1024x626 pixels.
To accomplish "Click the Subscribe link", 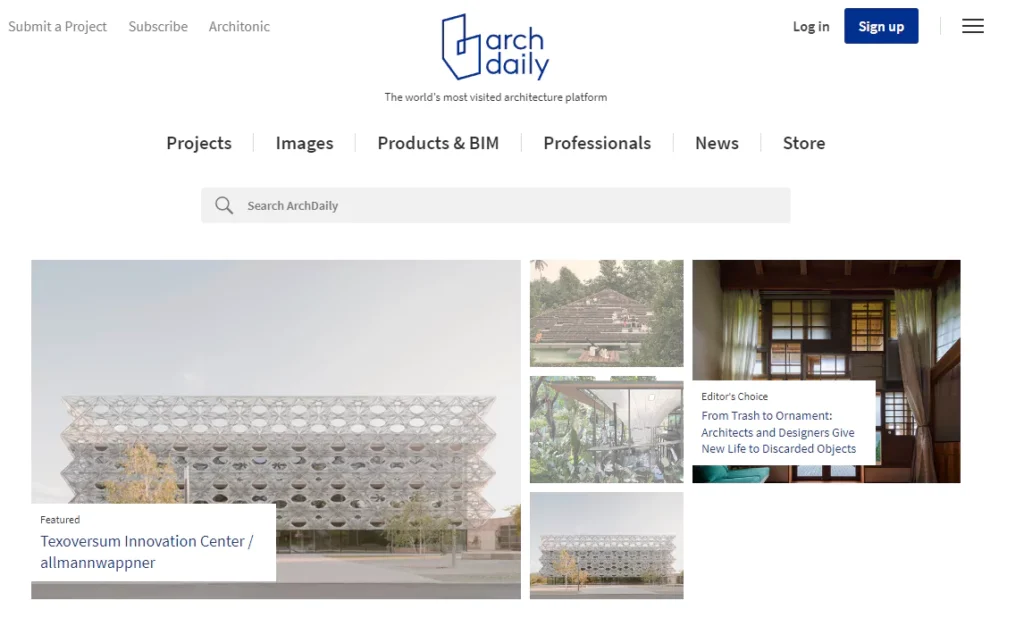I will click(x=158, y=27).
